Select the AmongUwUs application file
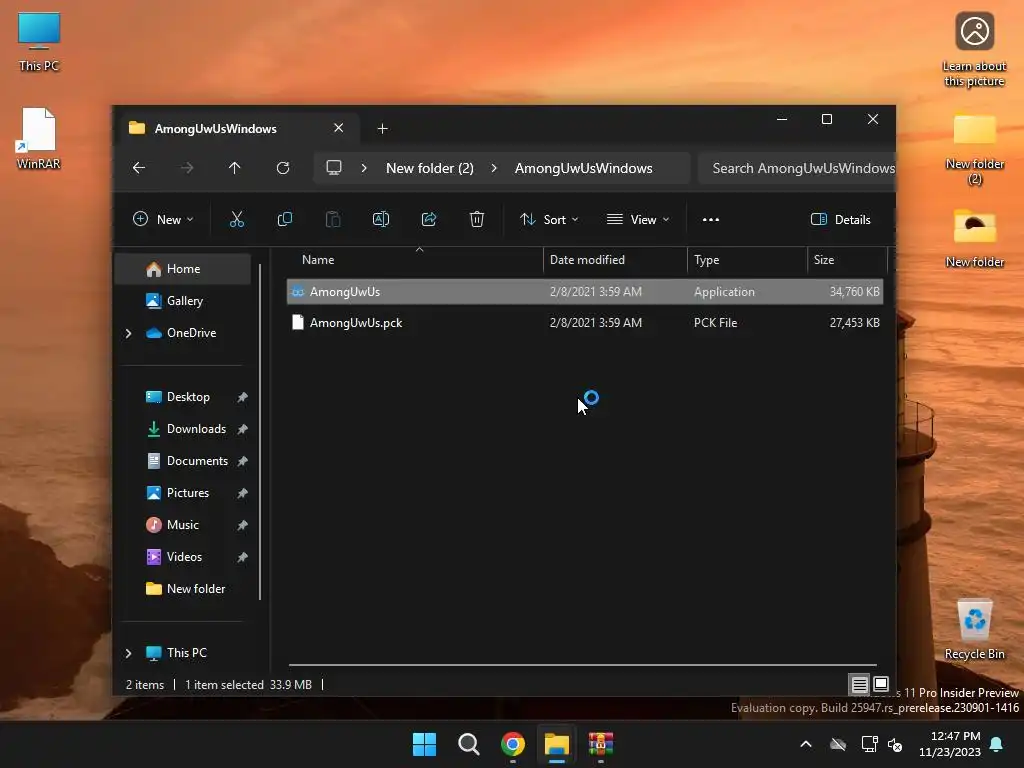Image resolution: width=1024 pixels, height=768 pixels. 584,291
